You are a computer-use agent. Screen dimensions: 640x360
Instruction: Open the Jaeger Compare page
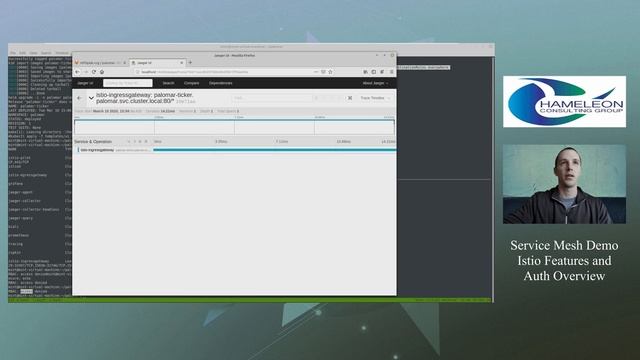point(191,83)
